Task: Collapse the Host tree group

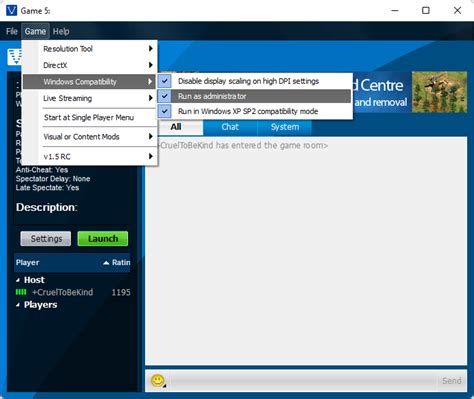Action: point(18,280)
